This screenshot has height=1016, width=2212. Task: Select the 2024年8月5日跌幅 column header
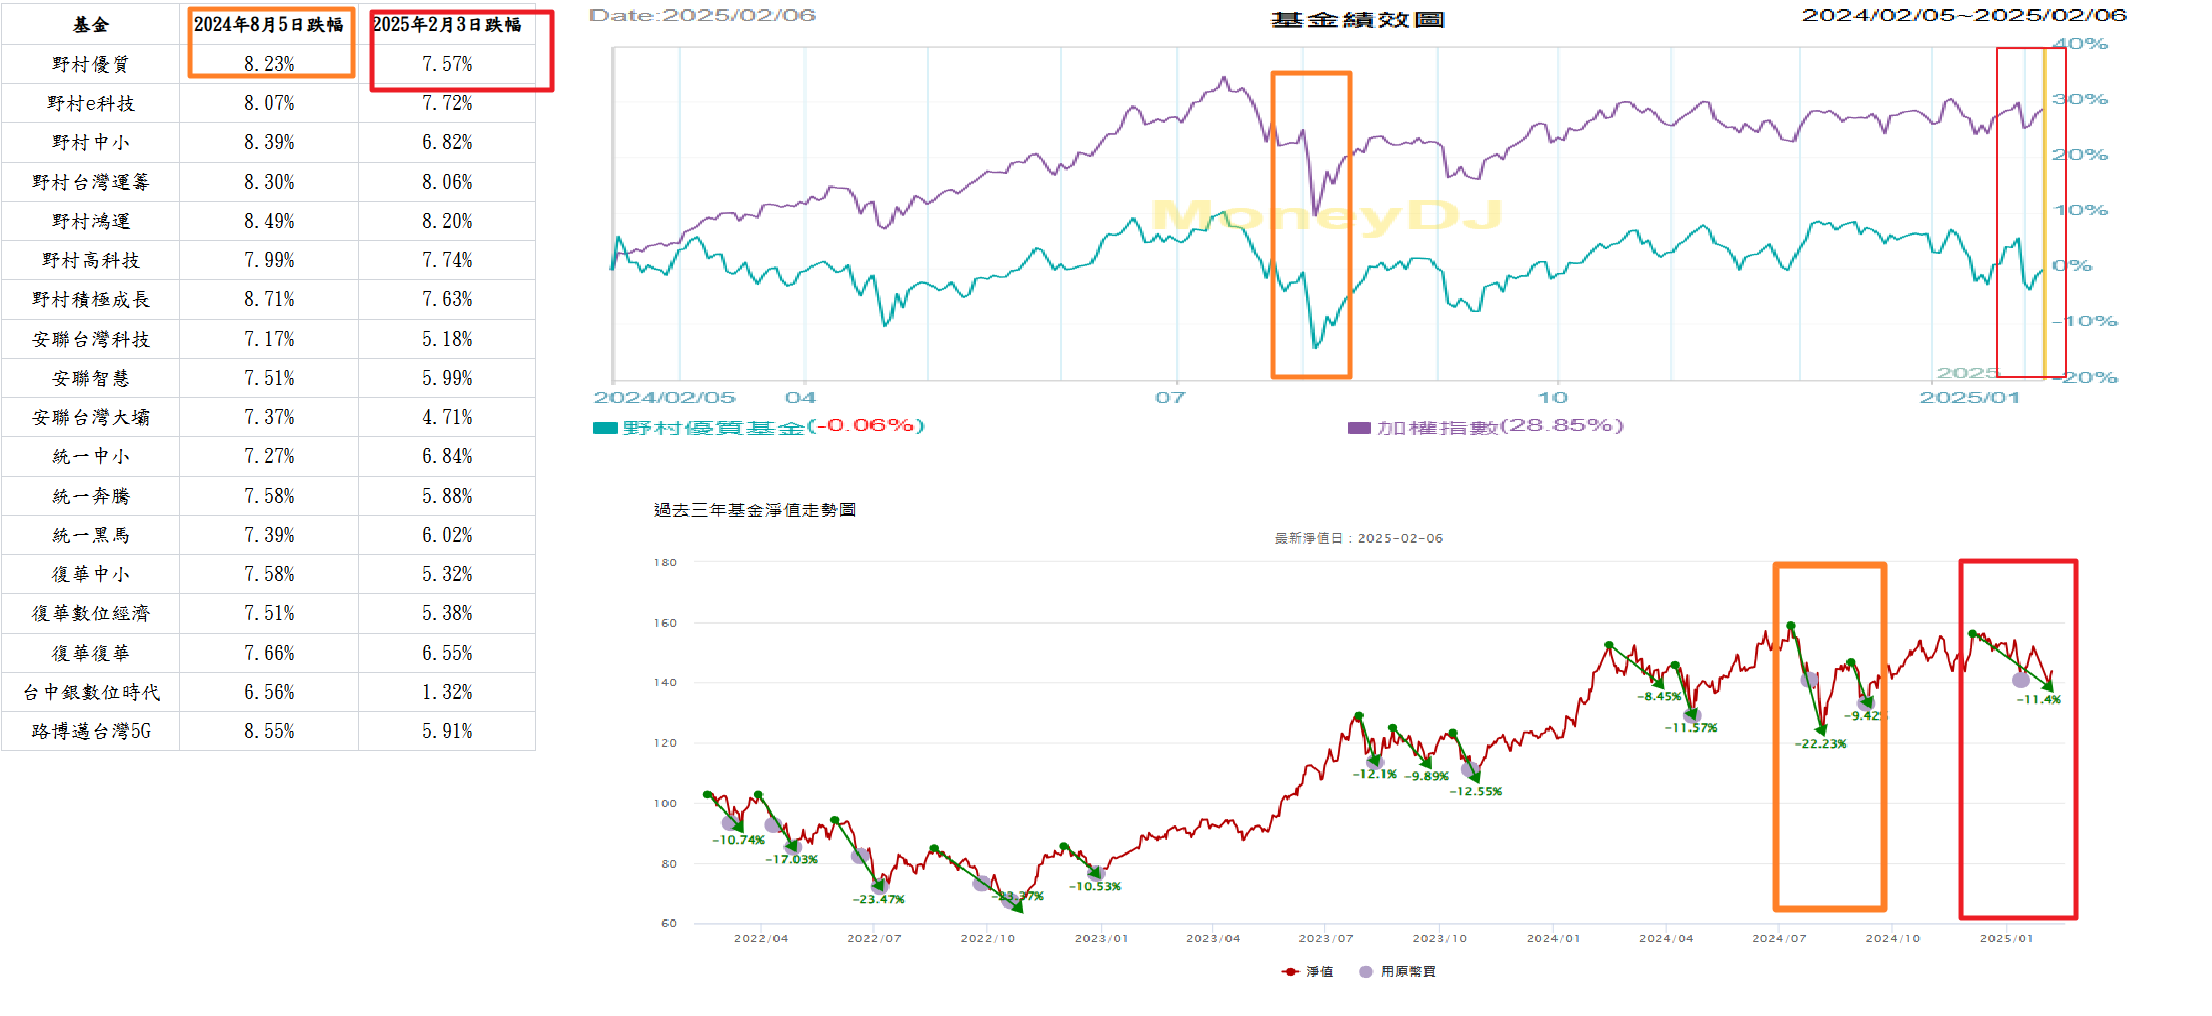click(268, 25)
